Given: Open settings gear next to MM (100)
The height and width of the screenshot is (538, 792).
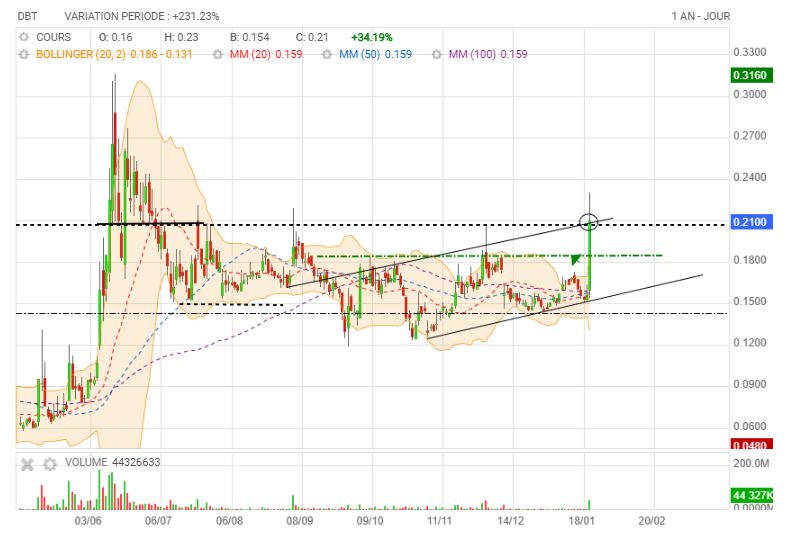Looking at the screenshot, I should click(437, 54).
